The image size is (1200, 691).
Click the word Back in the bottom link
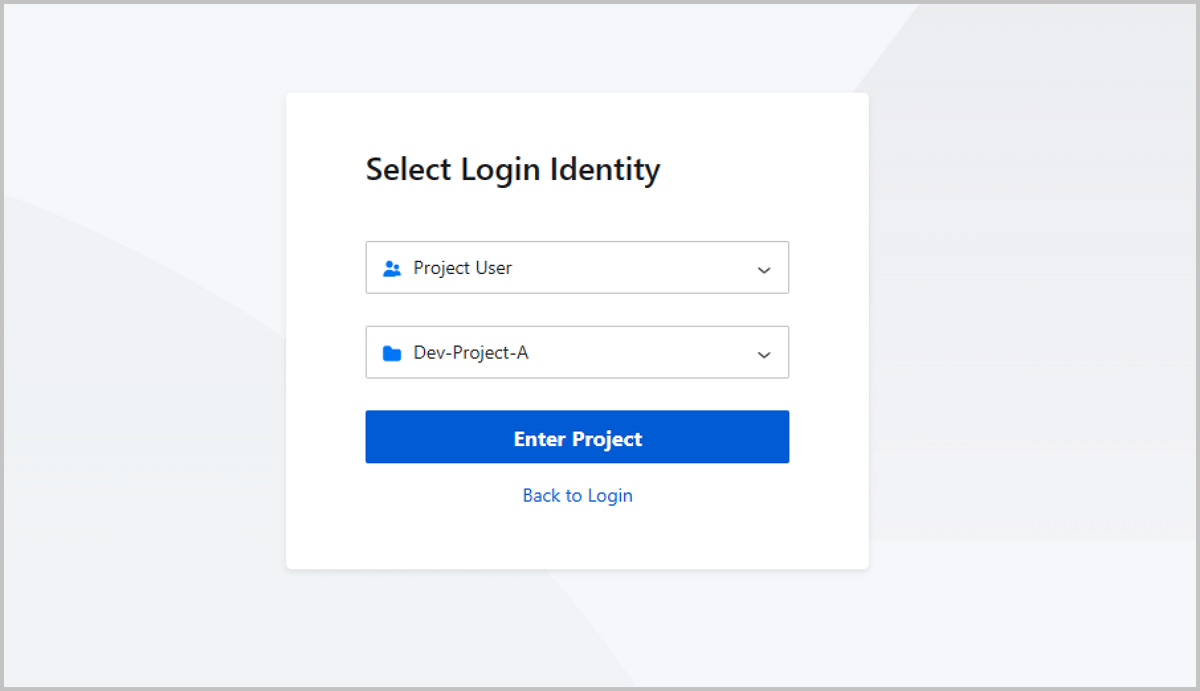[x=541, y=496]
